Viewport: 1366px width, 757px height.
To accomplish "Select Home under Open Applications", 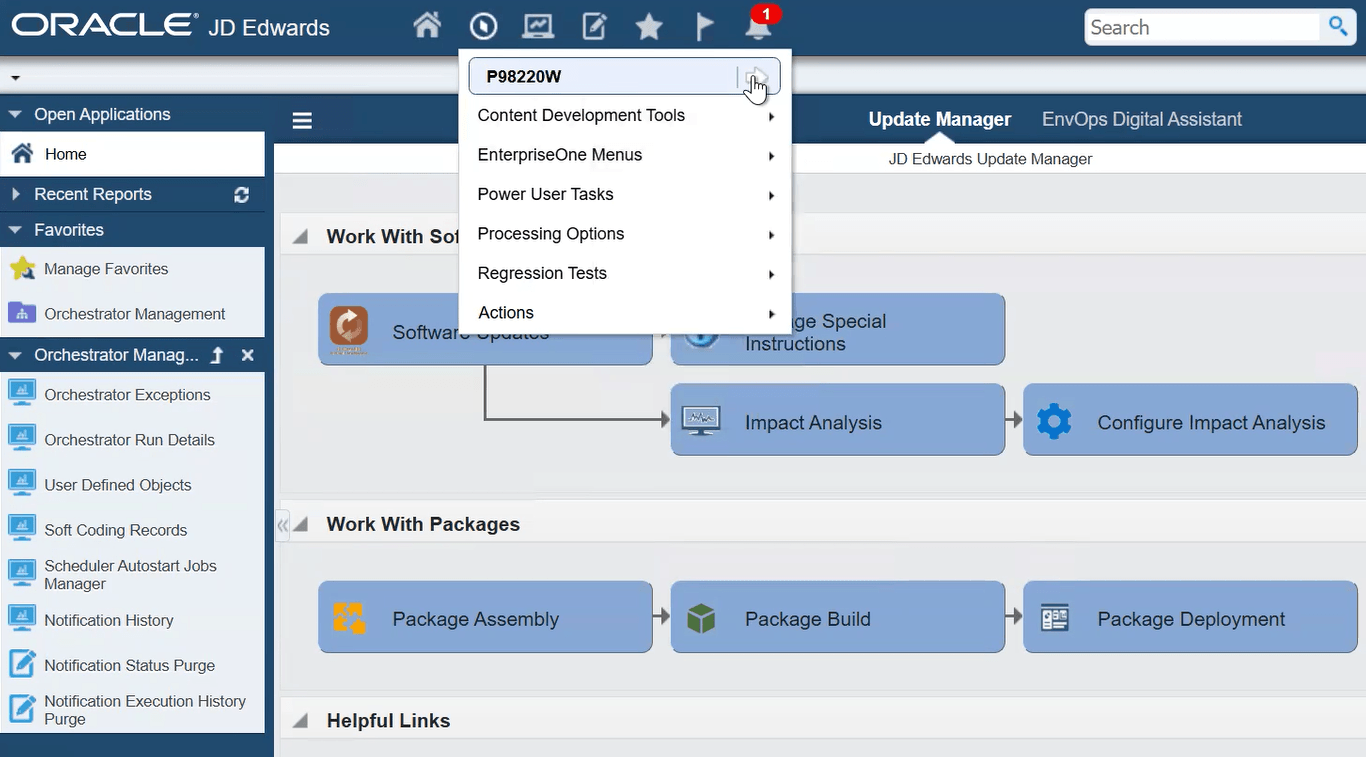I will (132, 154).
